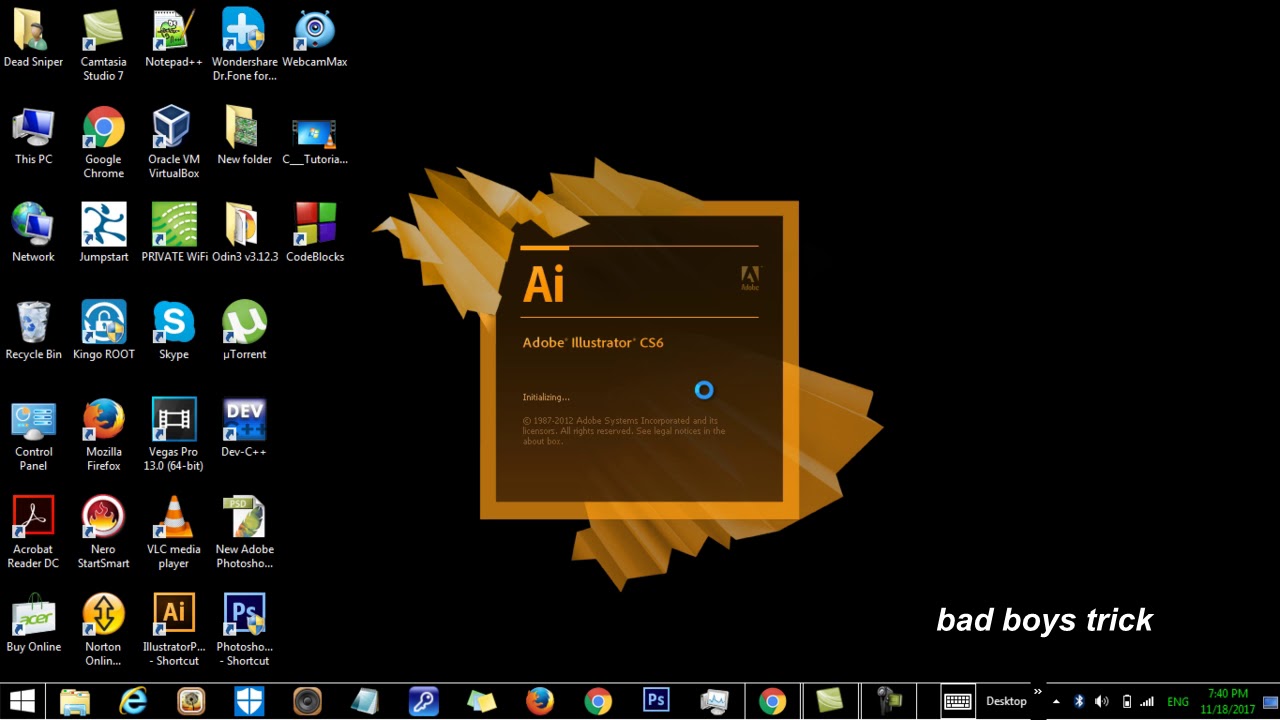Select the CodeBlocks desktop shortcut

(x=314, y=233)
